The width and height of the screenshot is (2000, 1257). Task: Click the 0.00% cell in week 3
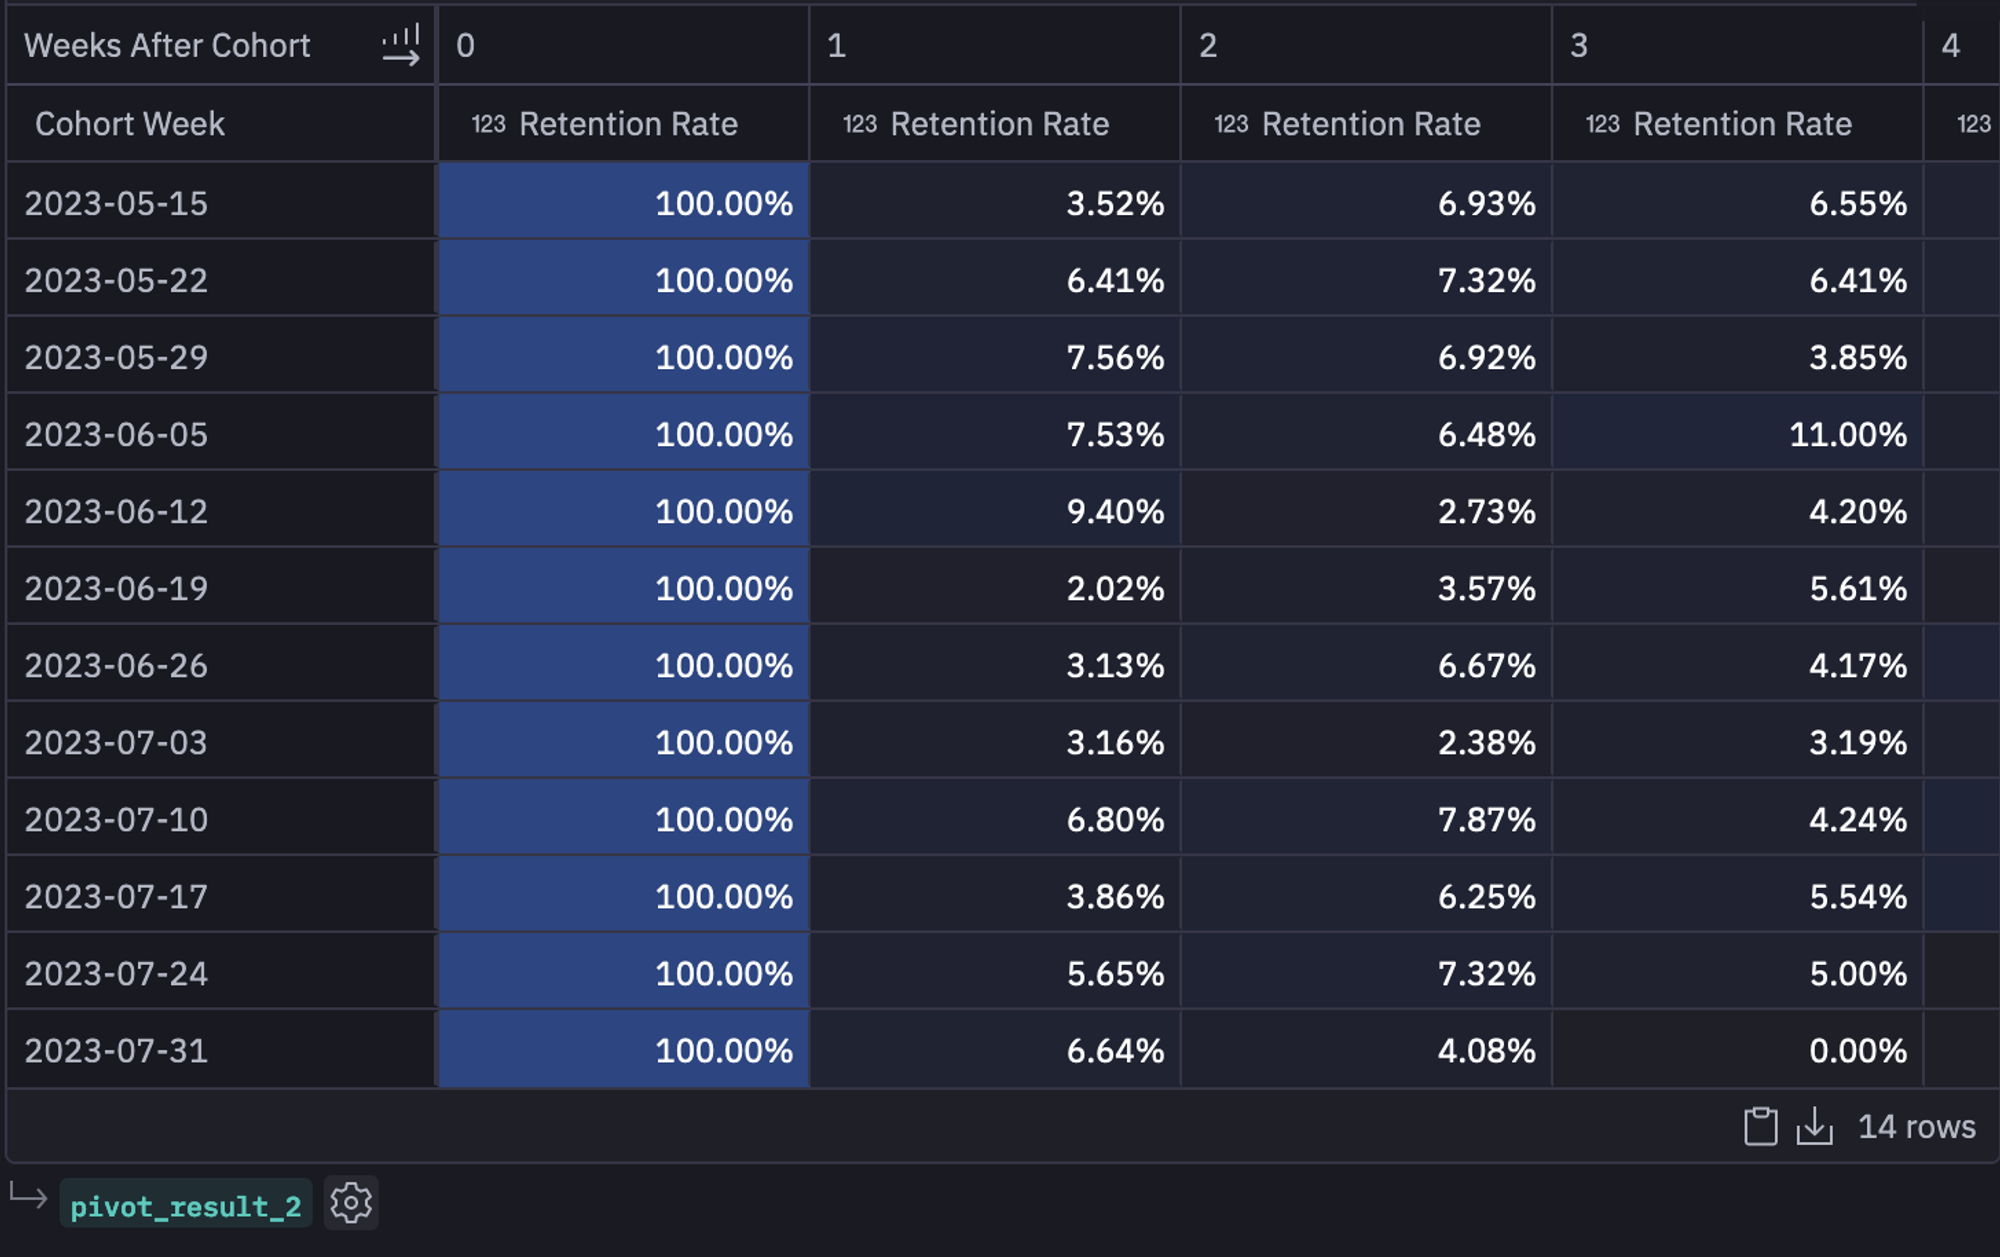click(x=1857, y=1051)
